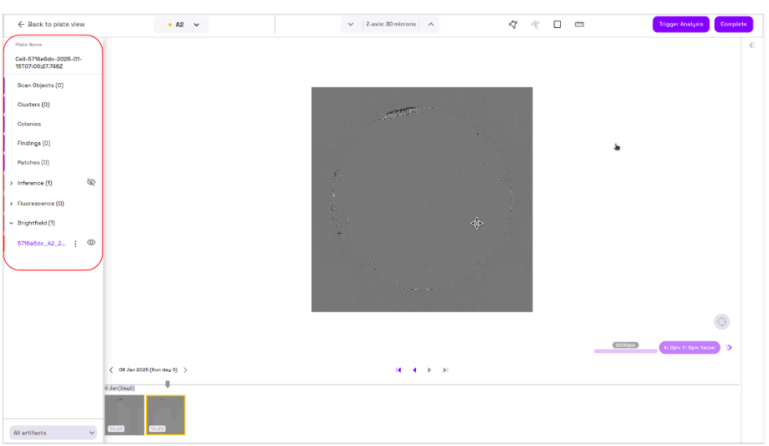Expand the Fluorescence section

pyautogui.click(x=11, y=203)
